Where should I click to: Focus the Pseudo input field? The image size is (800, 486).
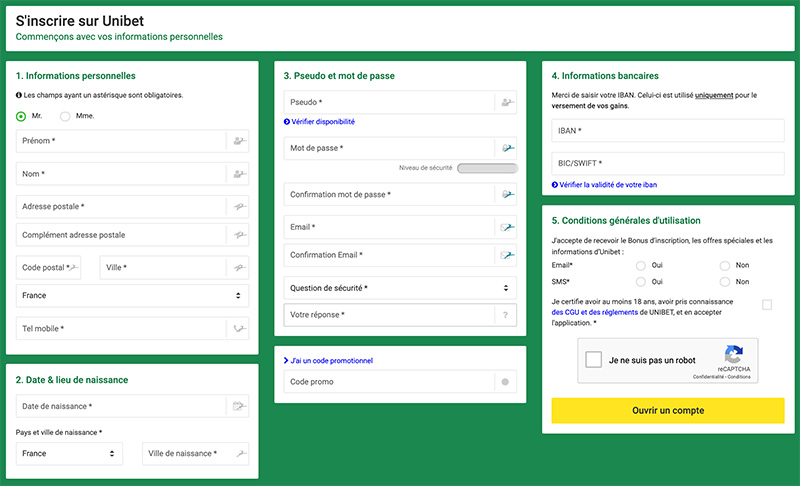click(x=400, y=102)
